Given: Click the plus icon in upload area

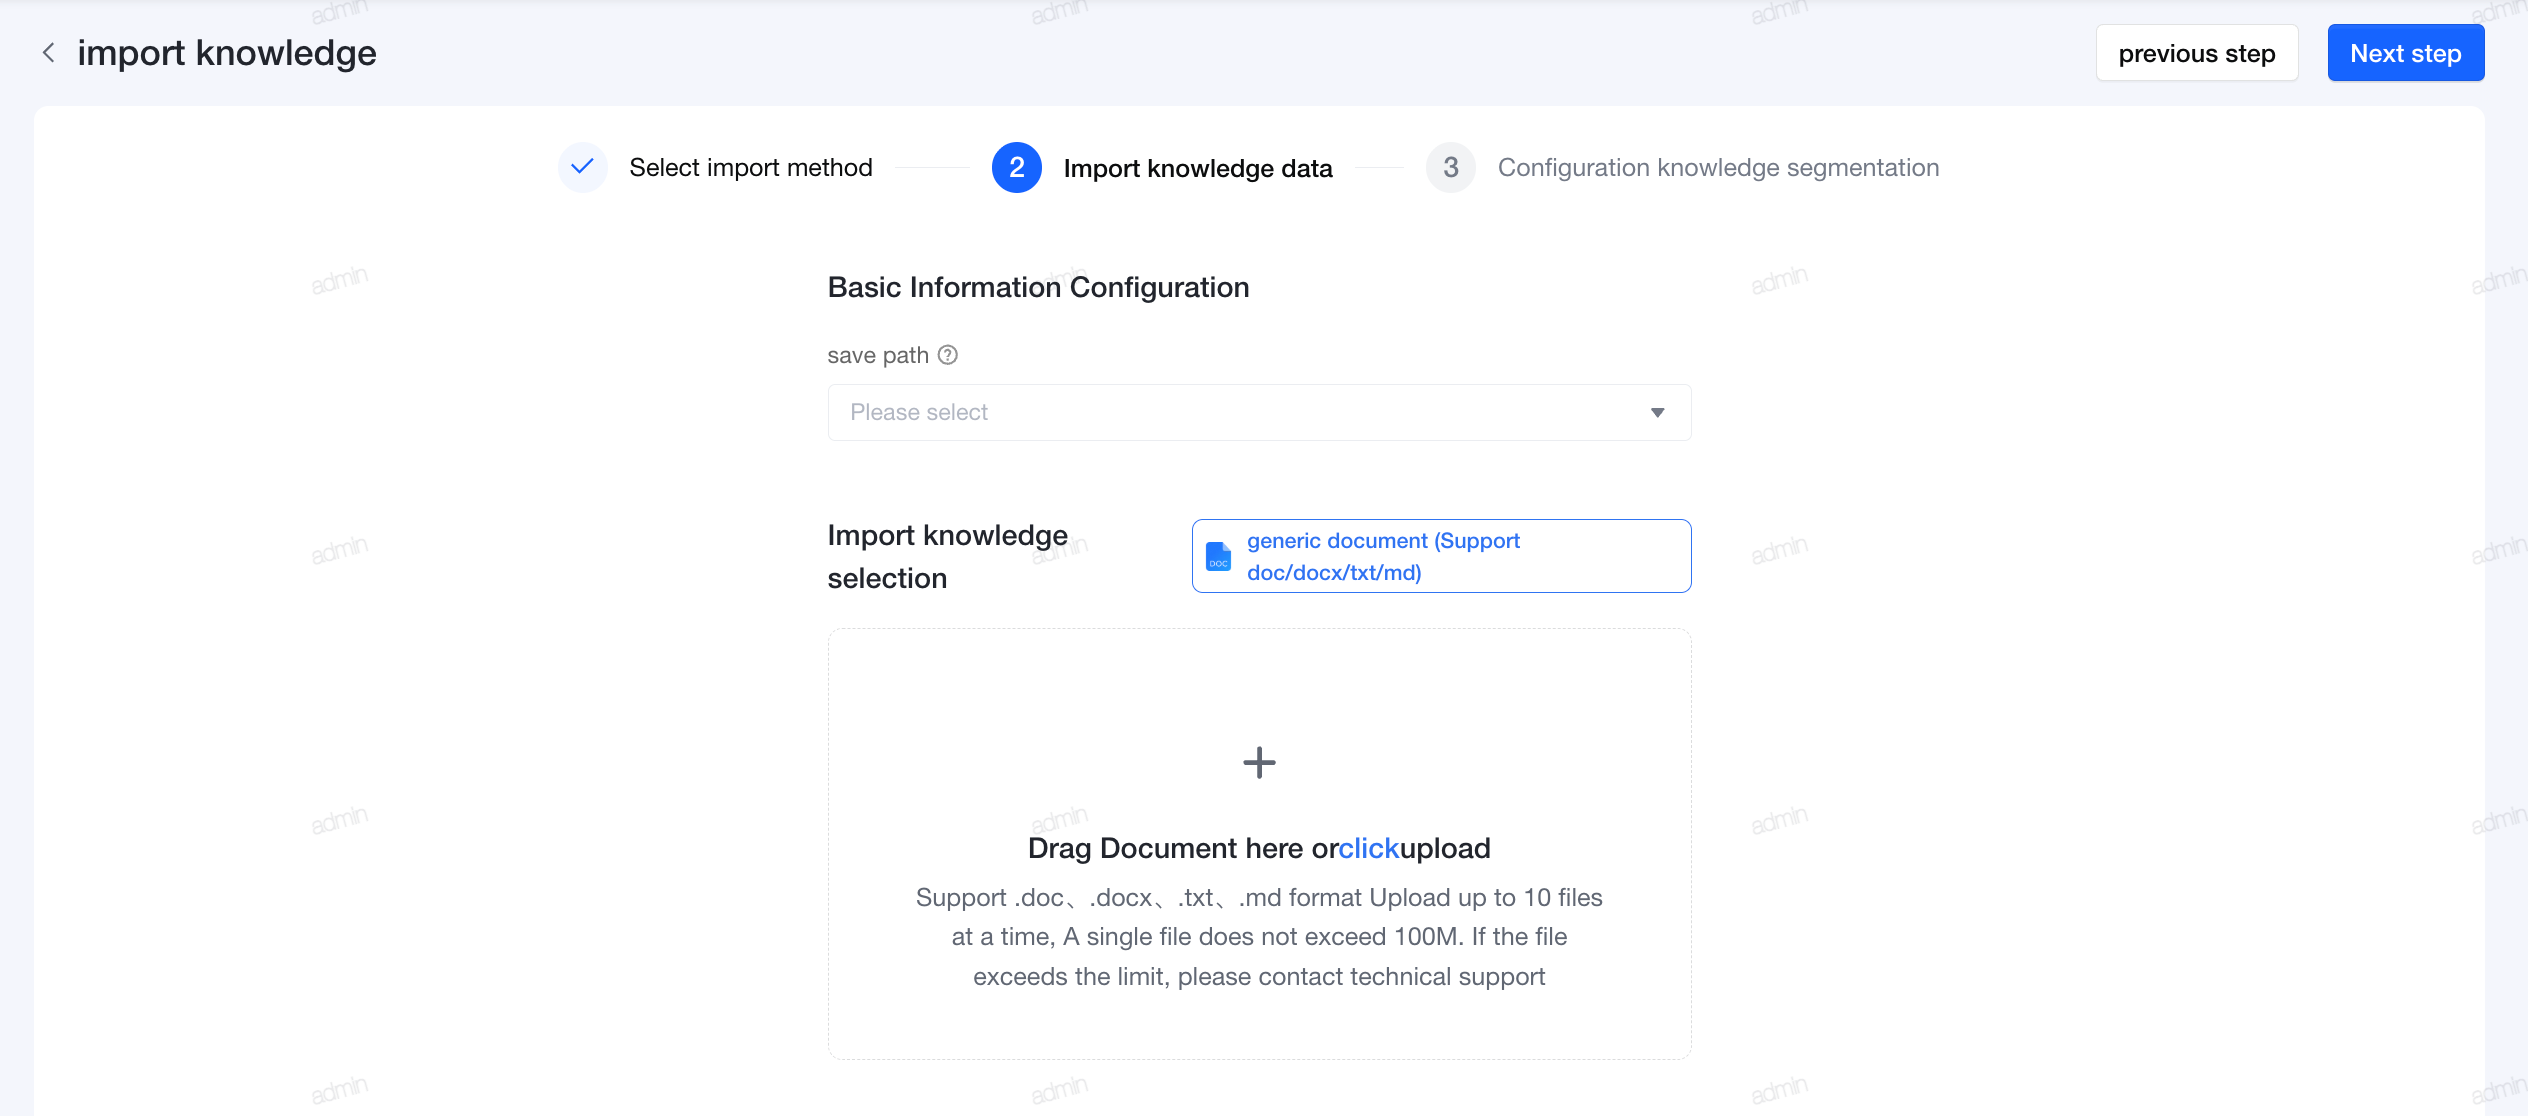Looking at the screenshot, I should [x=1259, y=763].
